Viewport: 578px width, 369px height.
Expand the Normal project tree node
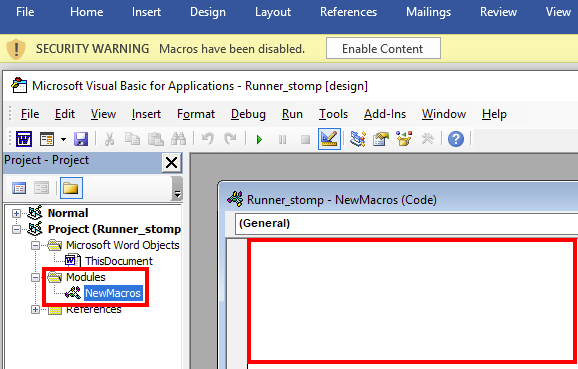click(x=16, y=213)
